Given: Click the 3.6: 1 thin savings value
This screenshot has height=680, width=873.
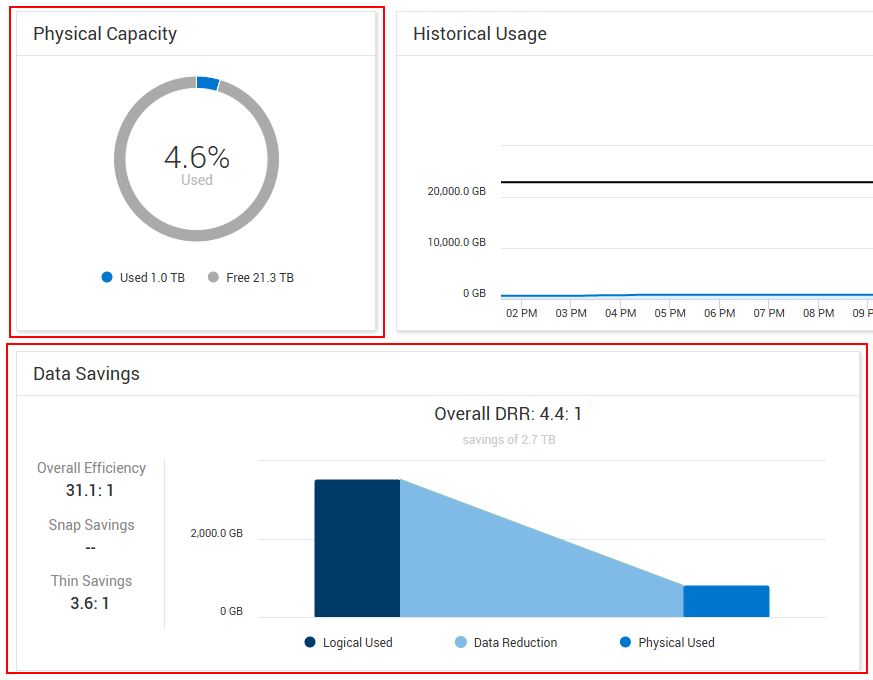Looking at the screenshot, I should click(90, 603).
